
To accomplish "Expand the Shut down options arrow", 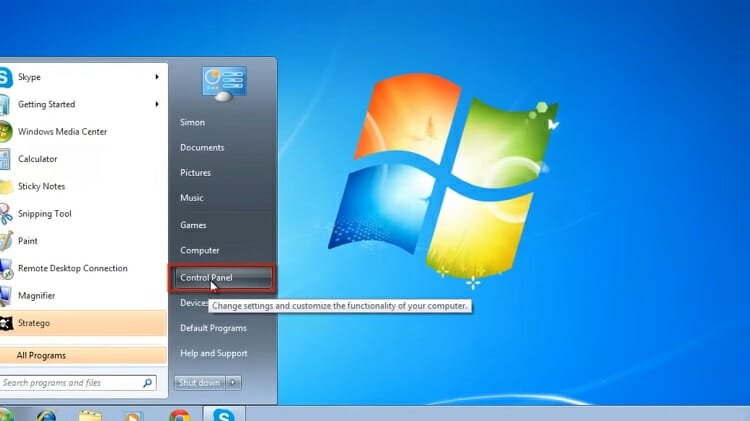I will pyautogui.click(x=233, y=383).
